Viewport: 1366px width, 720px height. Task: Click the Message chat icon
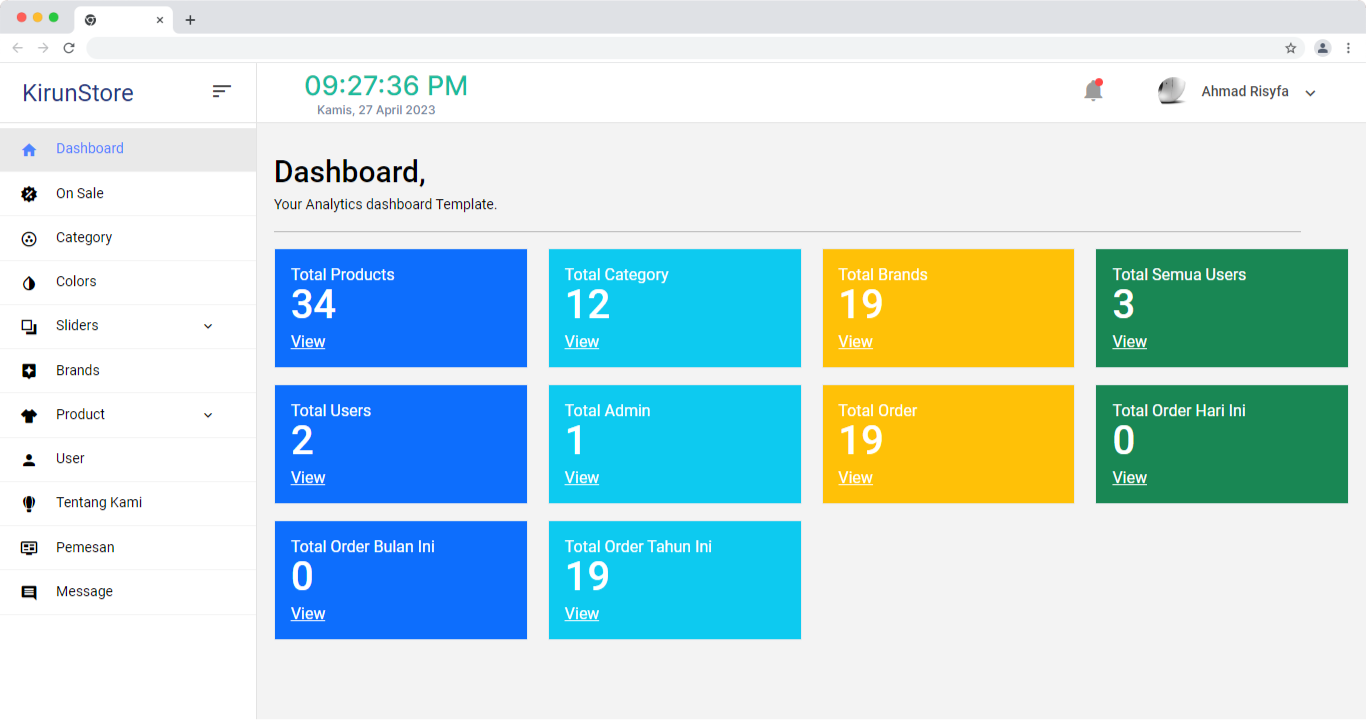click(29, 592)
